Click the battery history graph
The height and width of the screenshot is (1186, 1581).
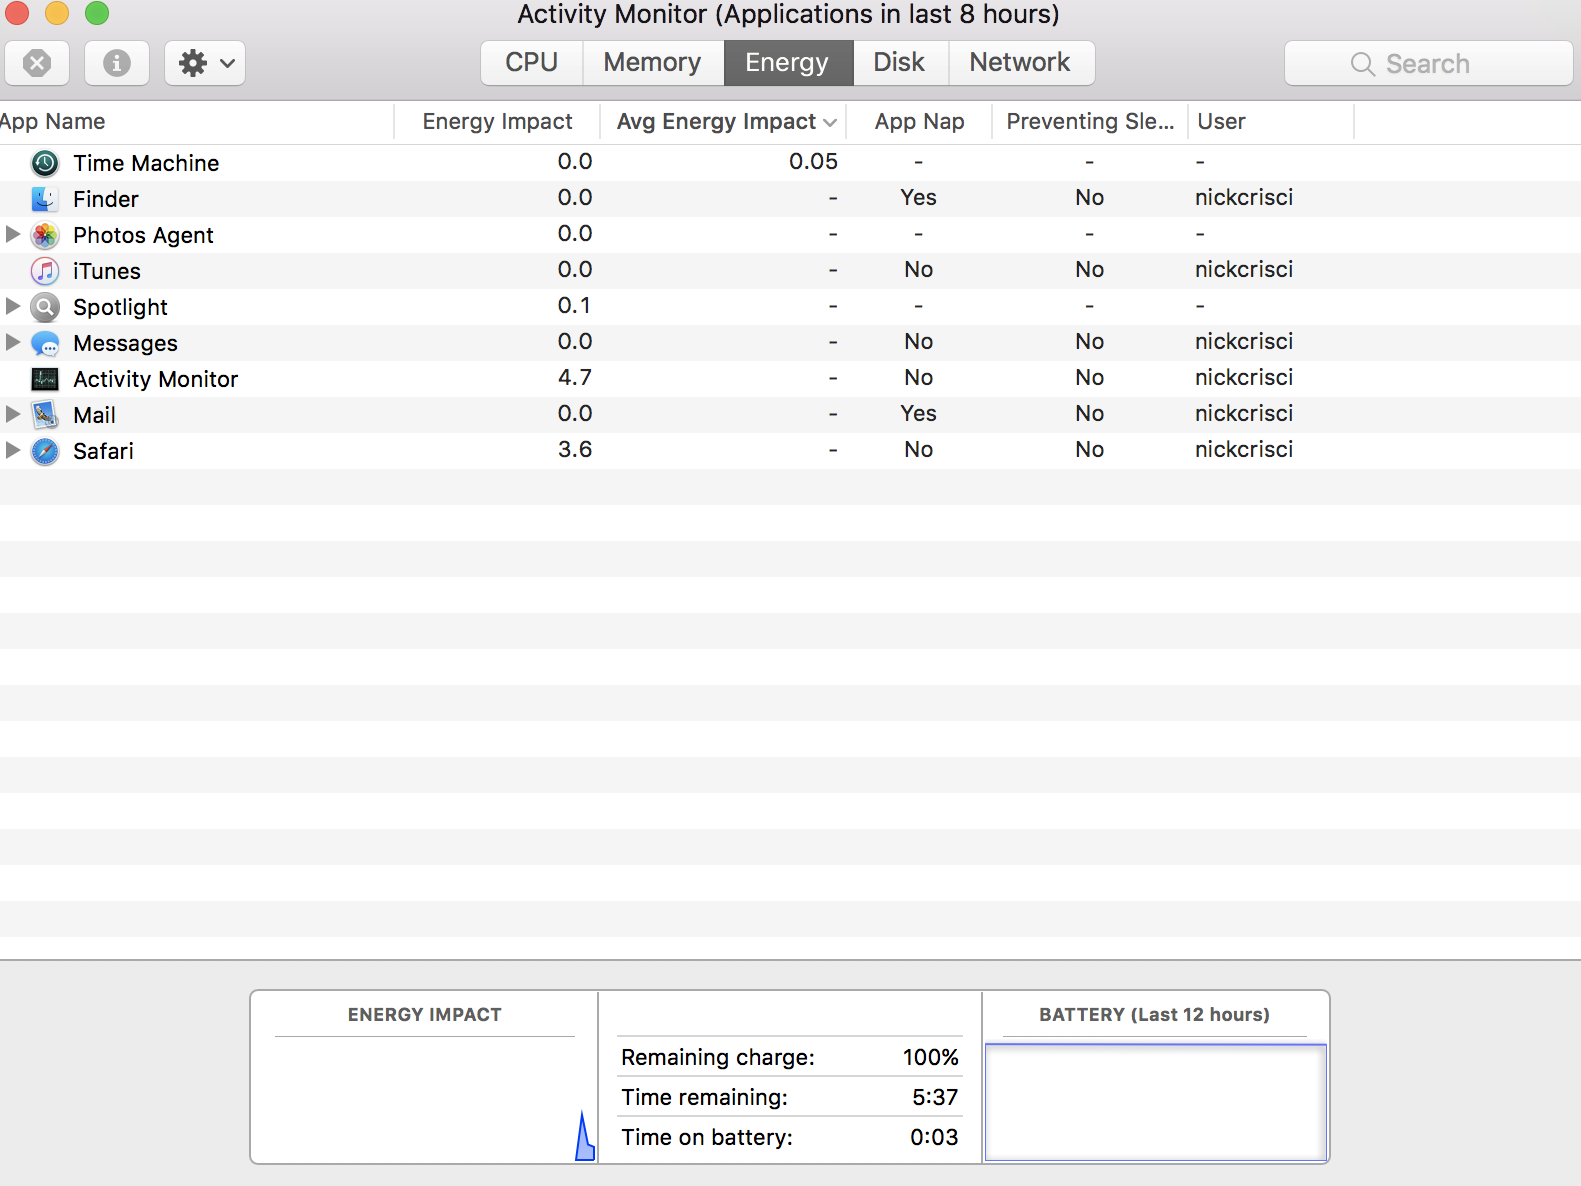(x=1156, y=1103)
